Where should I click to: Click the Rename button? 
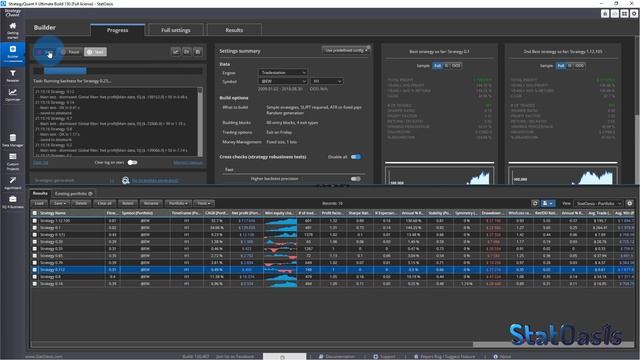tap(151, 203)
